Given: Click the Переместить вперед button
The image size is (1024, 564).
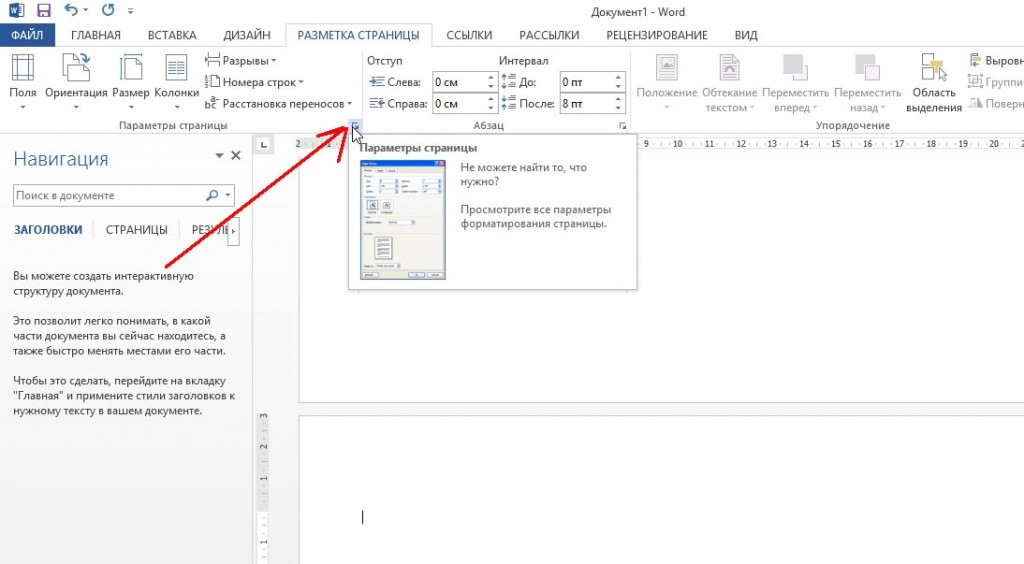Looking at the screenshot, I should (x=795, y=83).
